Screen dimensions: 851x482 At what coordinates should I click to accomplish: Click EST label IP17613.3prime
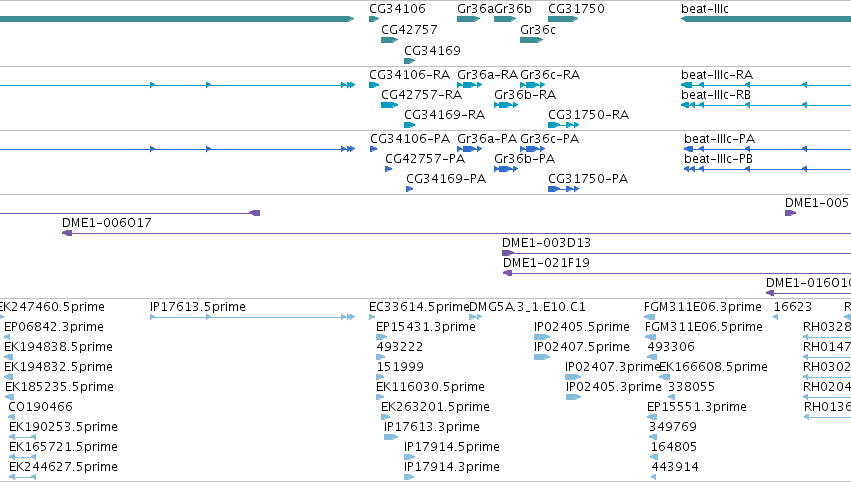(x=432, y=427)
